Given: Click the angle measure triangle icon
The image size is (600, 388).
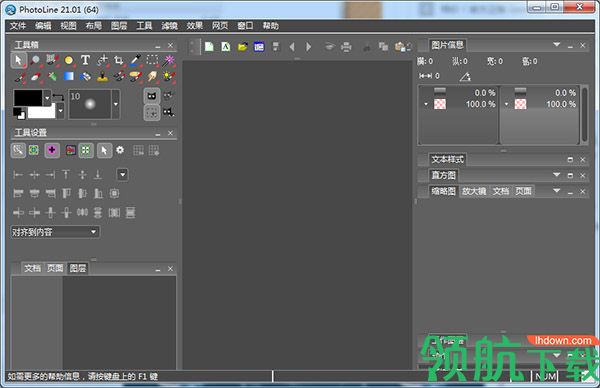Looking at the screenshot, I should pyautogui.click(x=465, y=77).
